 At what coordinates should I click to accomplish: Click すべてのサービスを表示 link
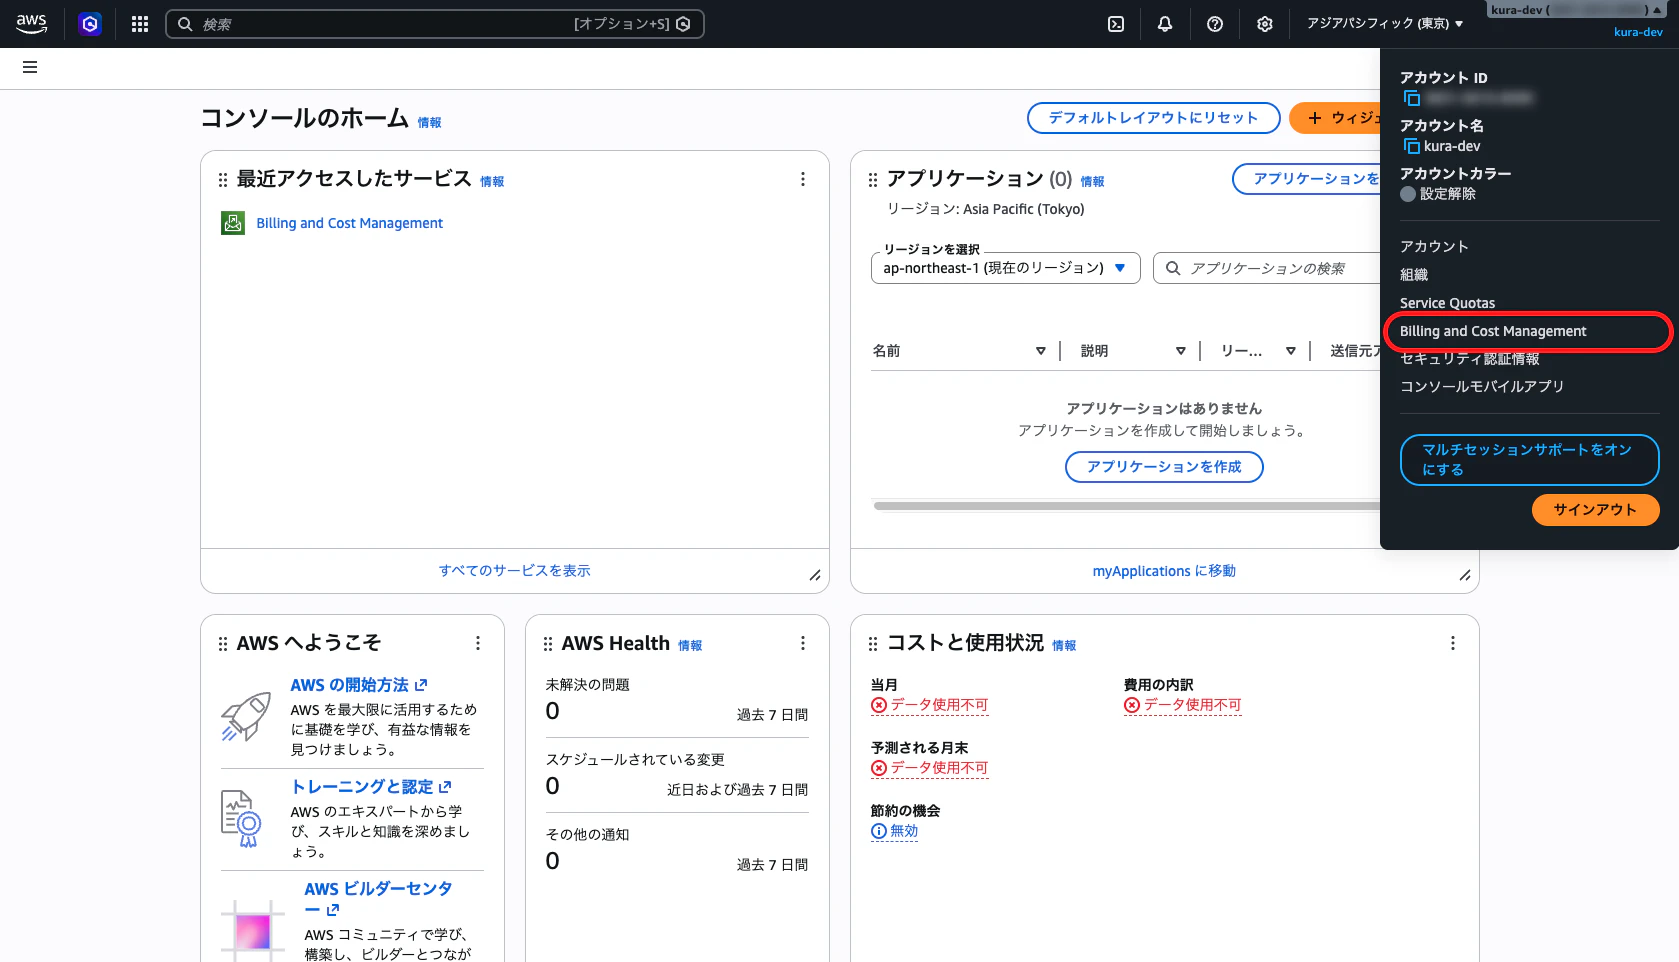(x=515, y=571)
